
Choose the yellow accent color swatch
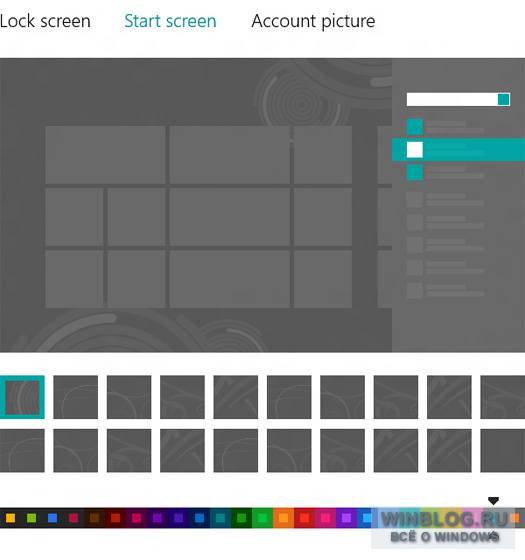(x=10, y=518)
